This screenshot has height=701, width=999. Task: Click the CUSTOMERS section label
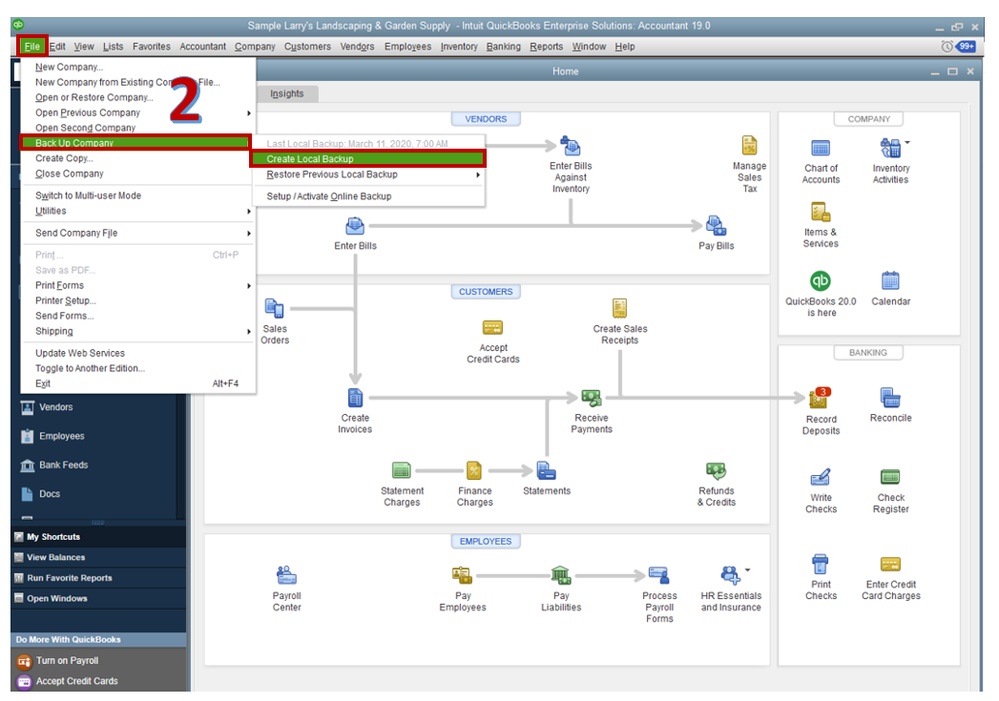tap(485, 292)
